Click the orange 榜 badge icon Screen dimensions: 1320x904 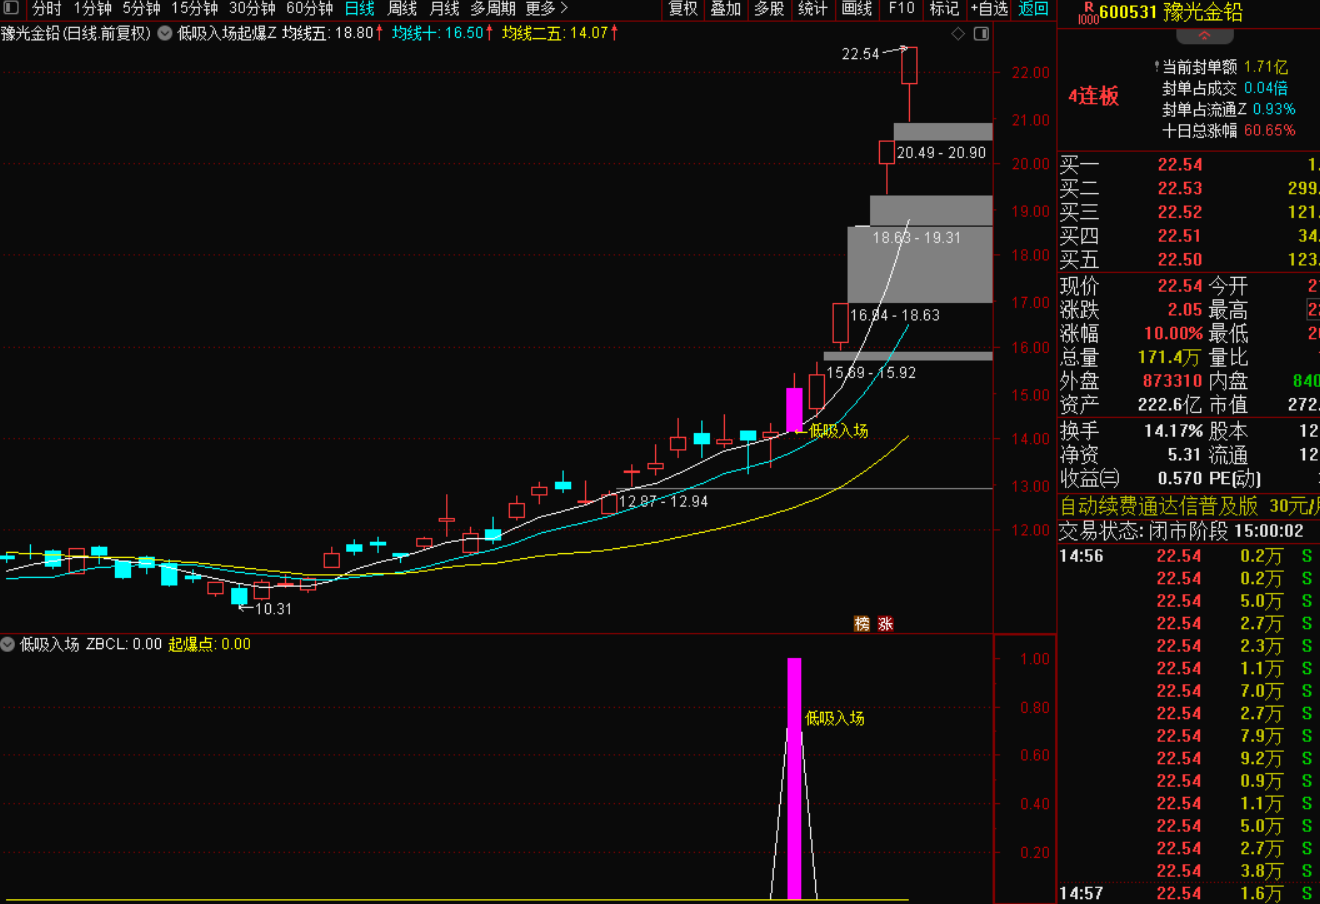(862, 623)
